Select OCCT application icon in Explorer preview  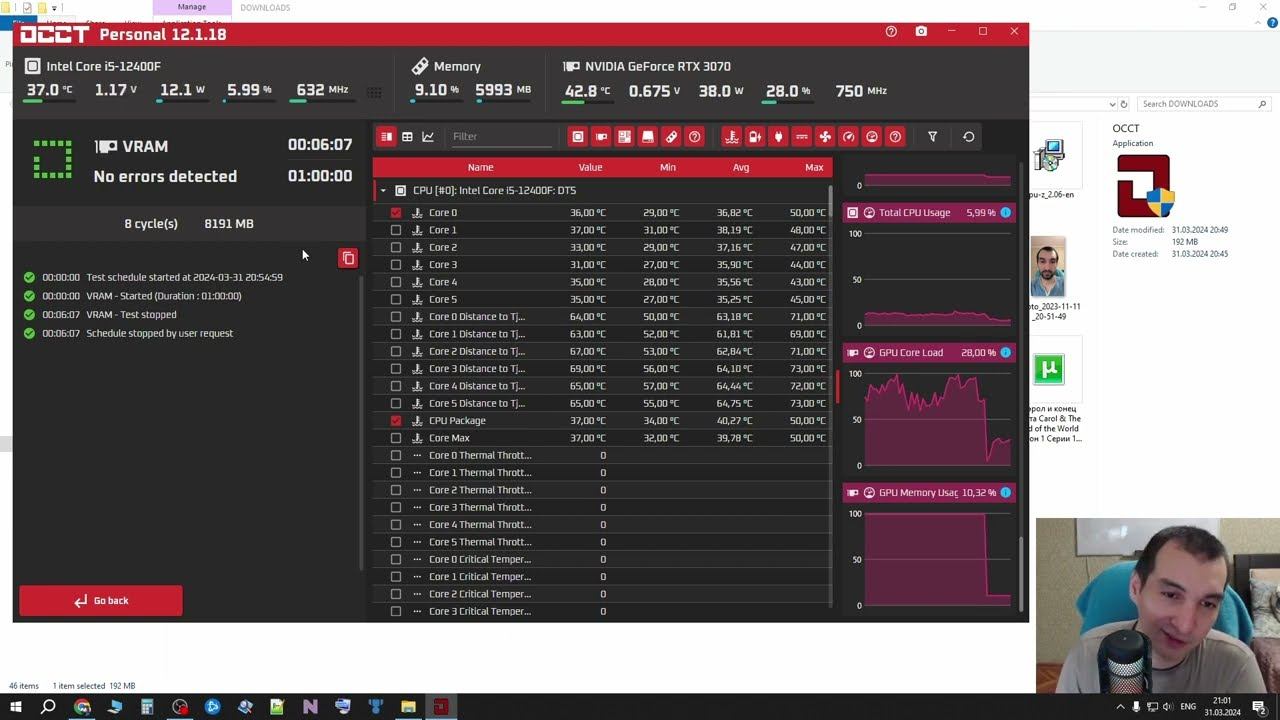[x=1143, y=186]
